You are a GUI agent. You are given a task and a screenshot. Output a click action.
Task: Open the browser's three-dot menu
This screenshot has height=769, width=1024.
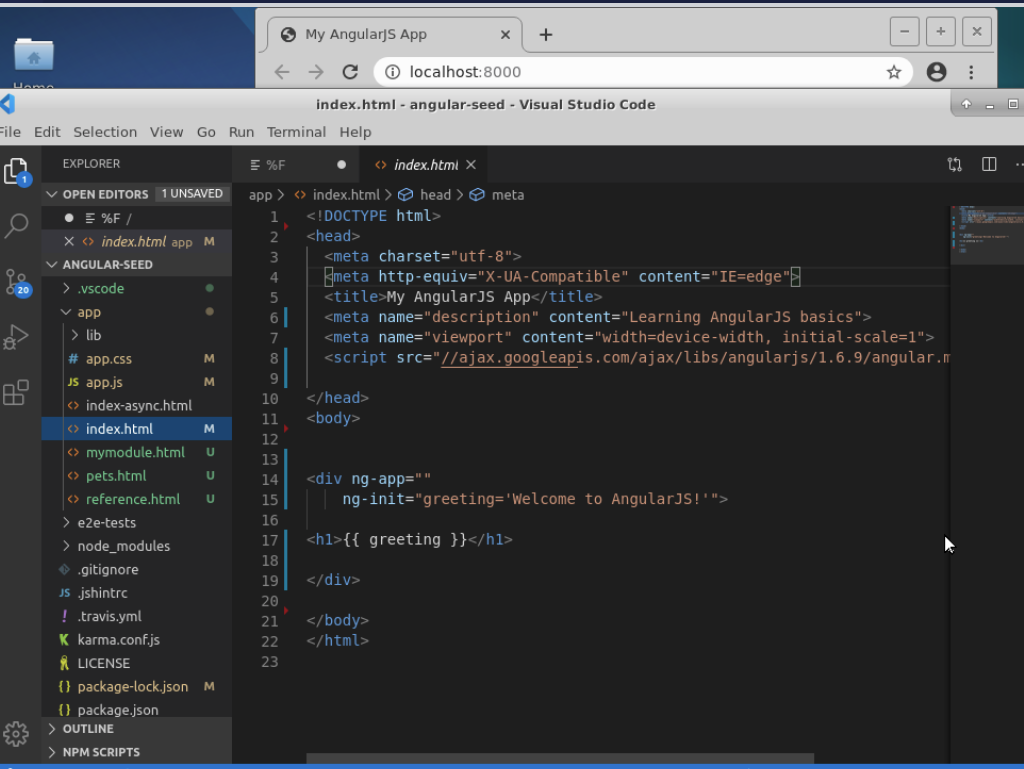pyautogui.click(x=971, y=71)
